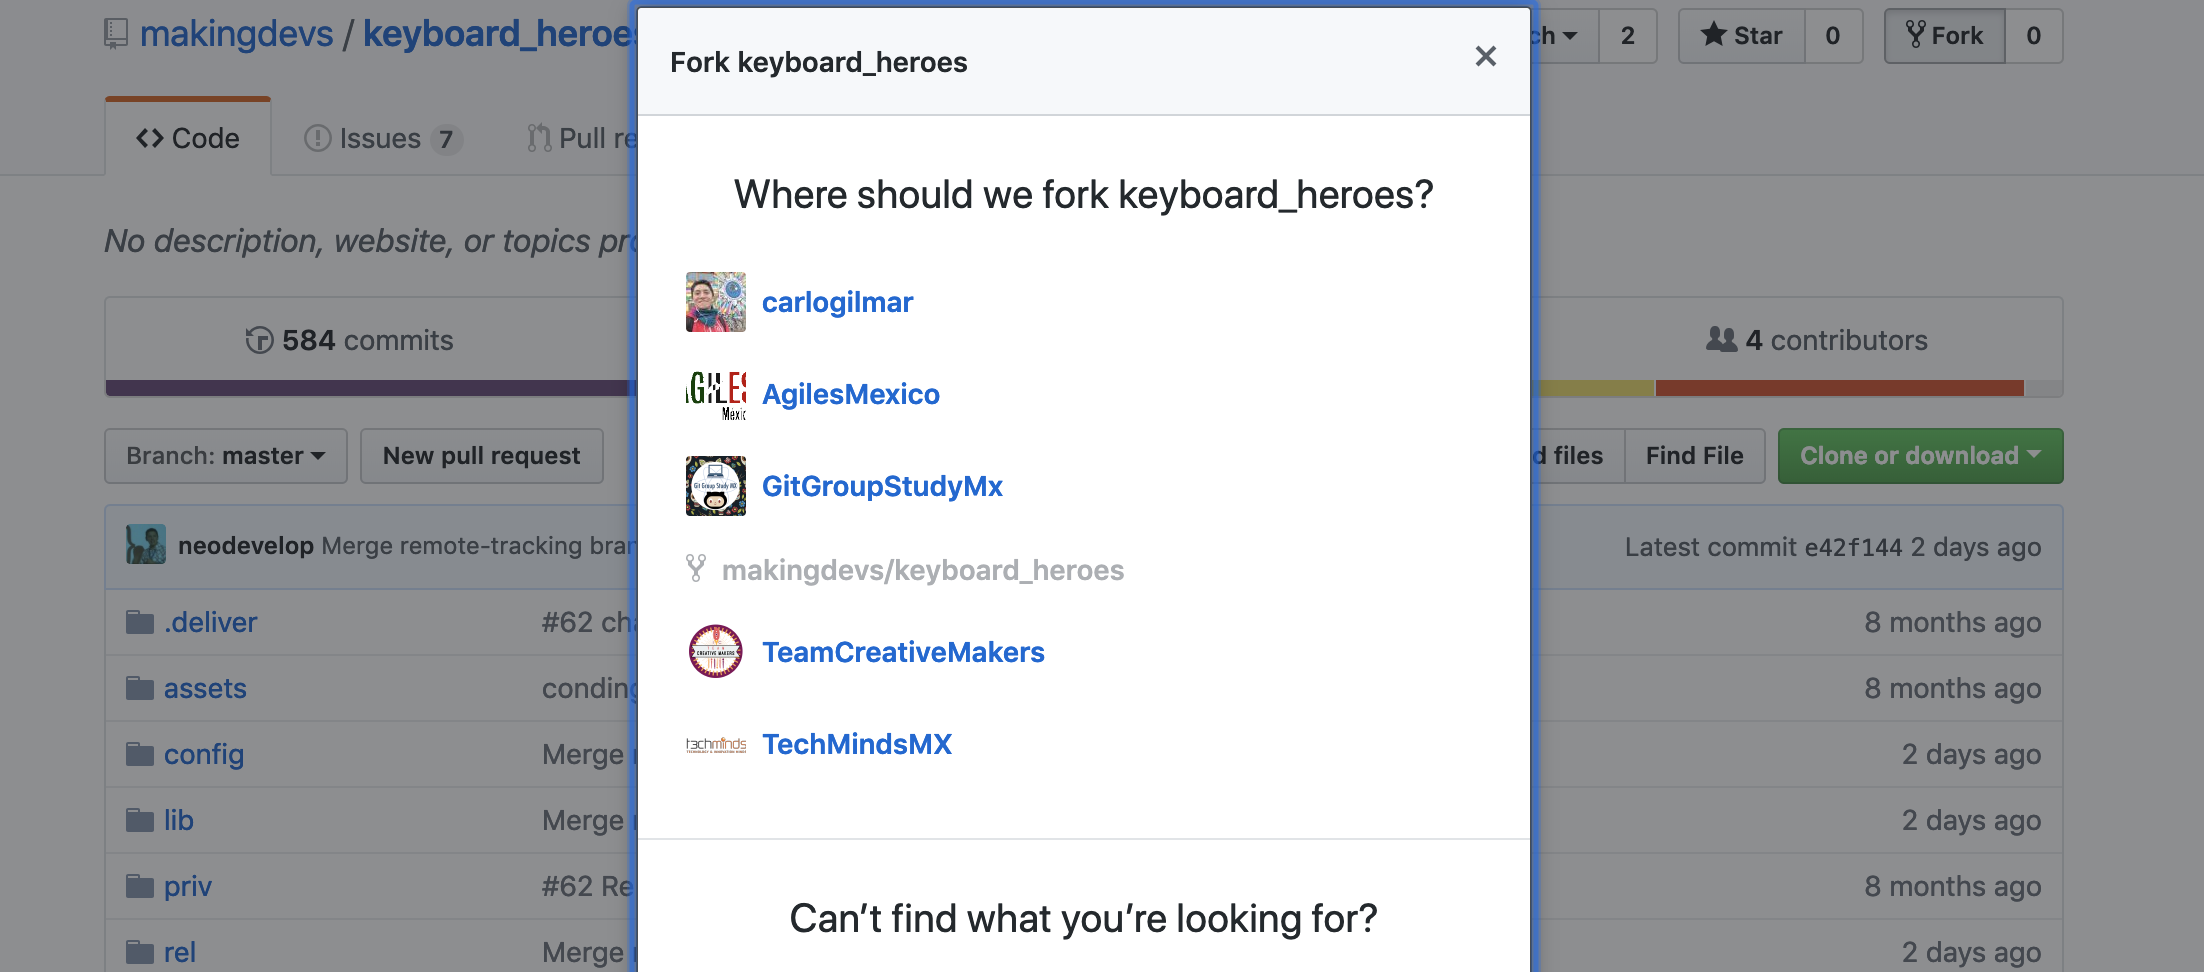Image resolution: width=2204 pixels, height=972 pixels.
Task: Click the assets folder icon
Action: point(140,689)
